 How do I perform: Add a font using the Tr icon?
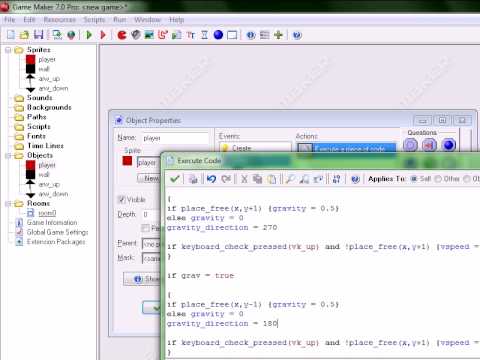(x=191, y=35)
